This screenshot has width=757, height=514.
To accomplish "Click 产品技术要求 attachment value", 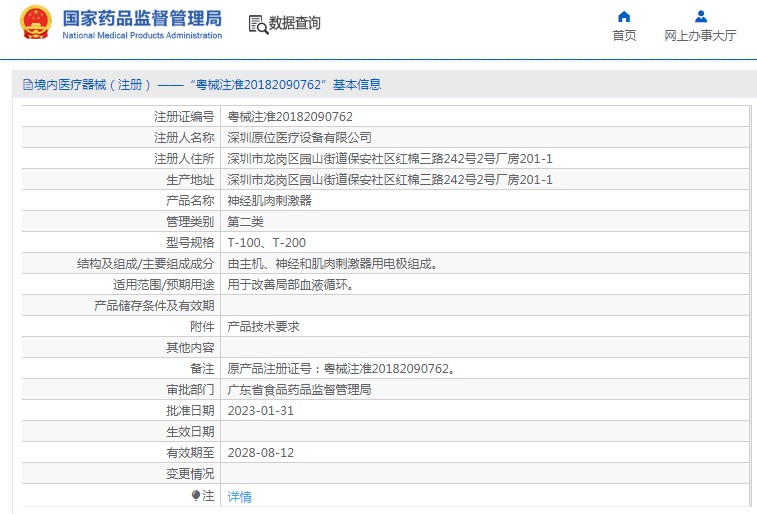I will 263,327.
